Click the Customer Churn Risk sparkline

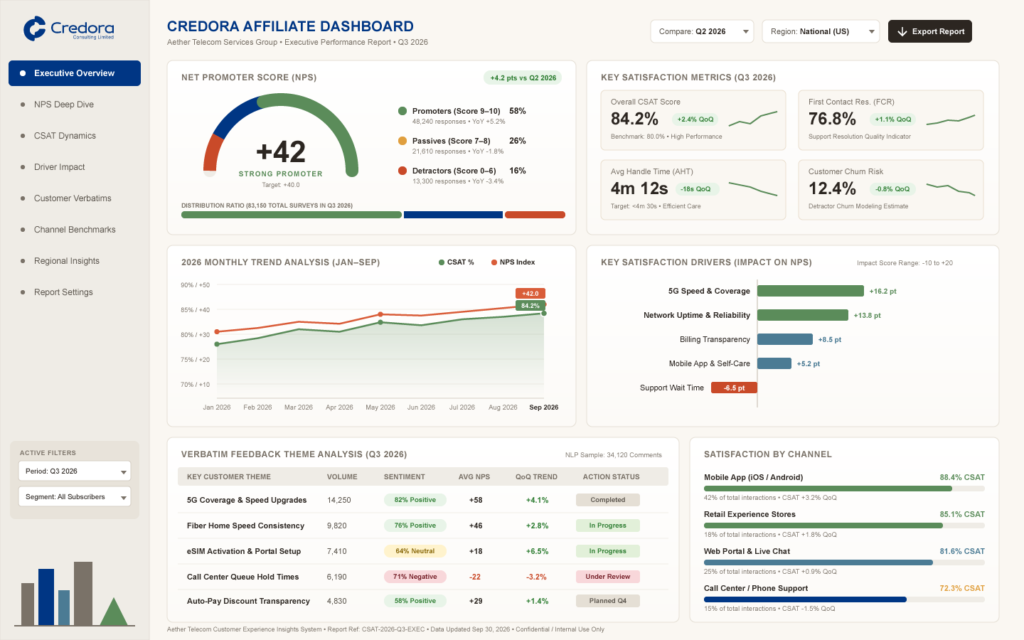pyautogui.click(x=950, y=189)
